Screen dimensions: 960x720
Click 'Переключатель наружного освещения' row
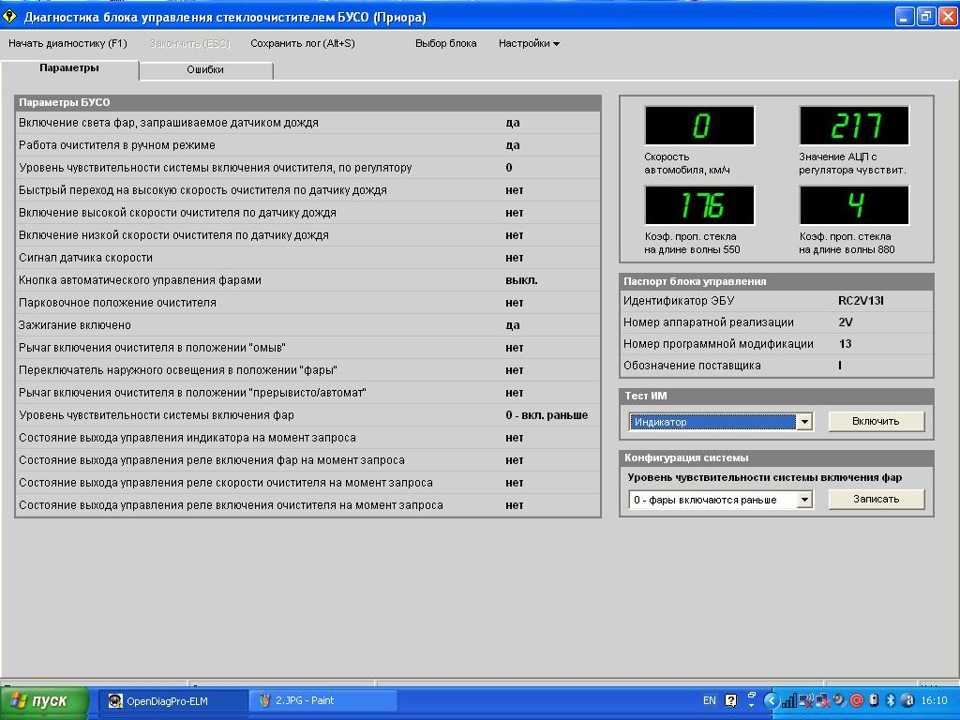[x=307, y=370]
